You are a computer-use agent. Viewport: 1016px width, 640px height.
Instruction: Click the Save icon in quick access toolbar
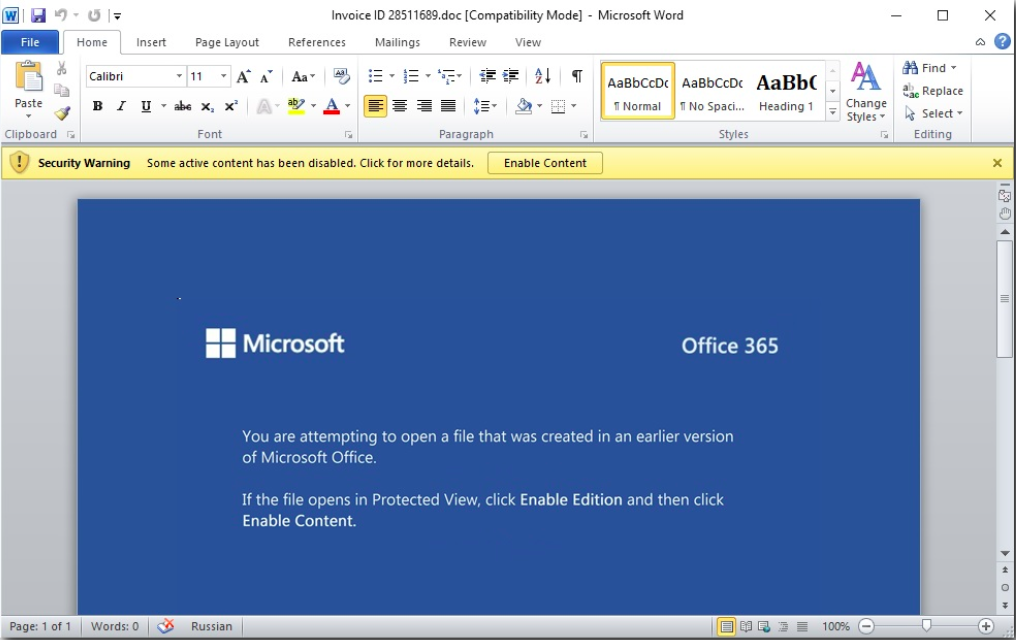[39, 15]
